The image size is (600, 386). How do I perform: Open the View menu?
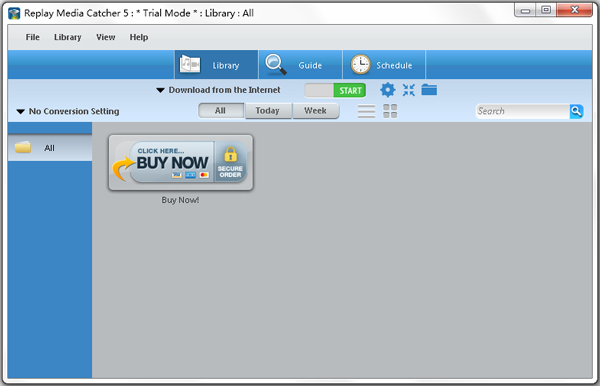[106, 37]
